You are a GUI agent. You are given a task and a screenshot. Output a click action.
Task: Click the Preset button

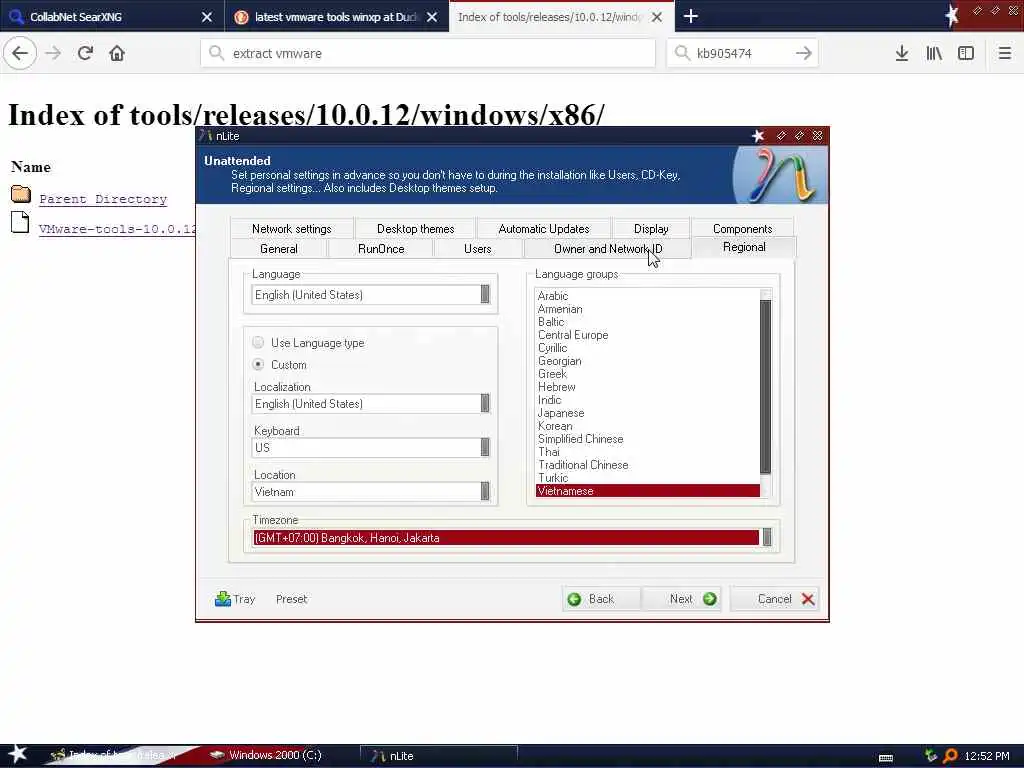[291, 599]
